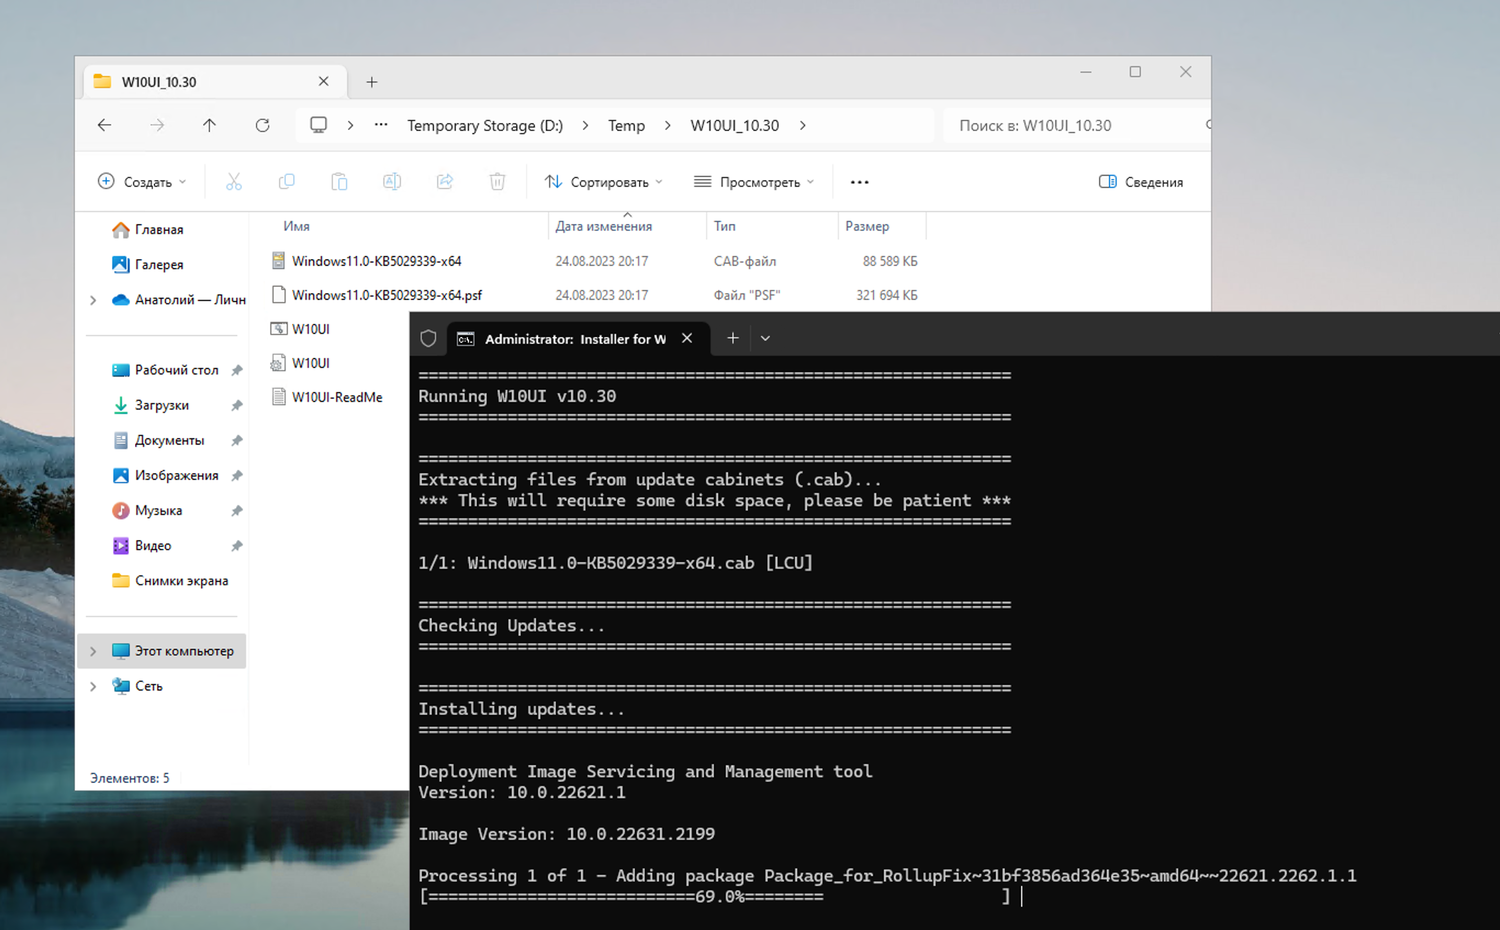The image size is (1500, 930).
Task: Unpin Документы via its pin icon
Action: pyautogui.click(x=237, y=440)
